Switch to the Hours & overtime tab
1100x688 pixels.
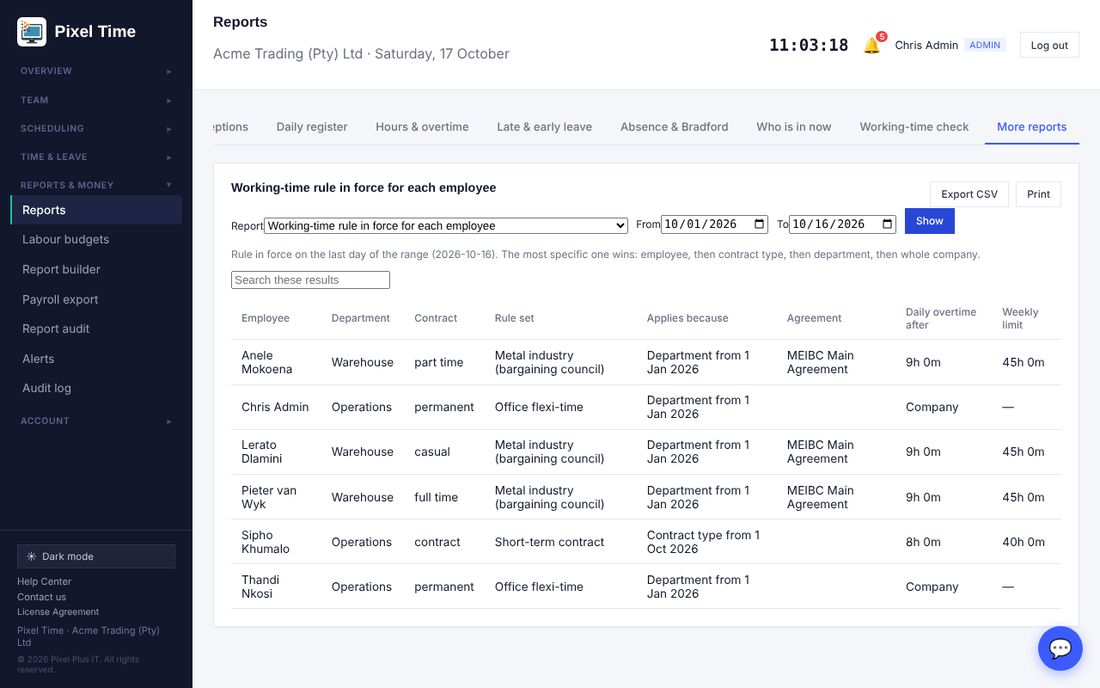[x=422, y=127]
